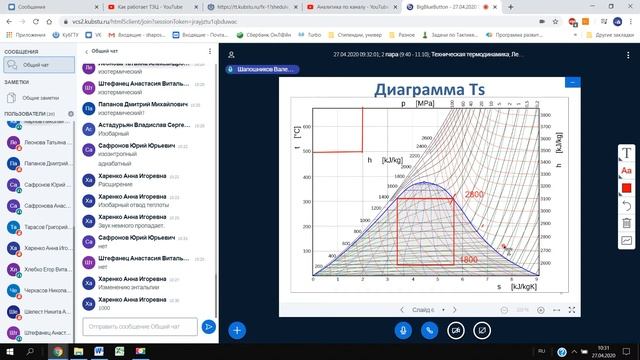Screen dimensions: 640x360
Task: Open the Turbo bookmark
Action: coord(309,35)
